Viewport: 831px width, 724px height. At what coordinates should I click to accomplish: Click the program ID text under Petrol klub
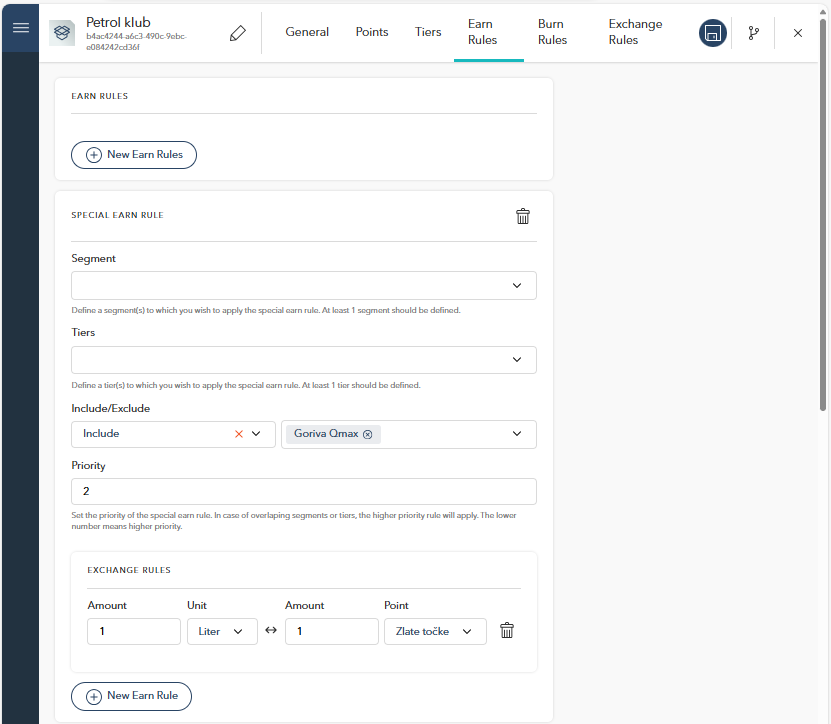click(136, 41)
